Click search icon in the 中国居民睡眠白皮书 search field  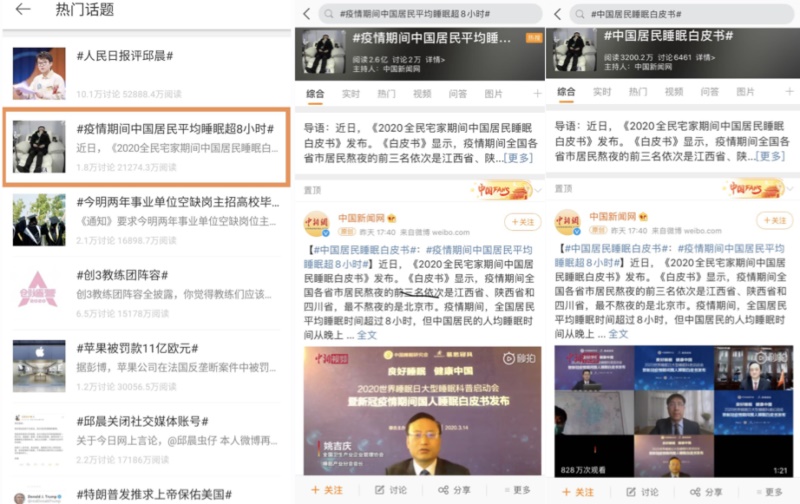[580, 14]
